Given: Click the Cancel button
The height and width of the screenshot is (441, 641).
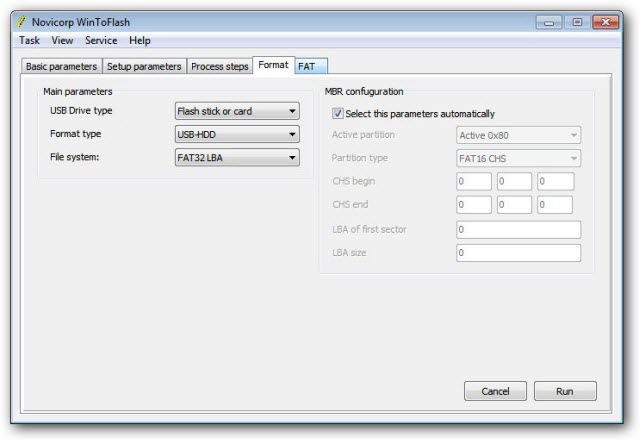Looking at the screenshot, I should point(495,391).
